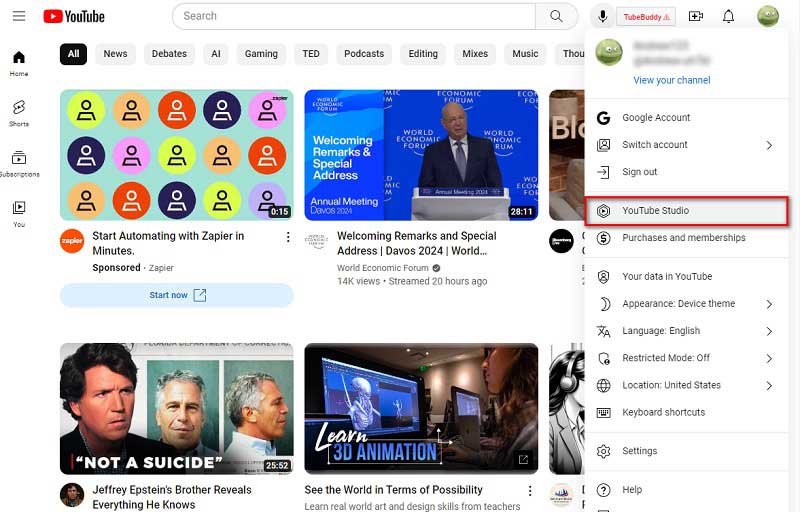Click Start now button on Zapier ad
The width and height of the screenshot is (800, 512).
pyautogui.click(x=177, y=295)
